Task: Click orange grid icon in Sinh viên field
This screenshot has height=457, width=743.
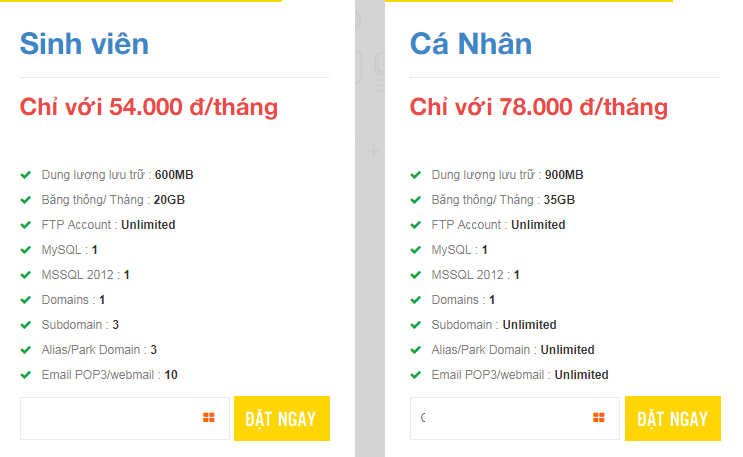Action: point(208,417)
